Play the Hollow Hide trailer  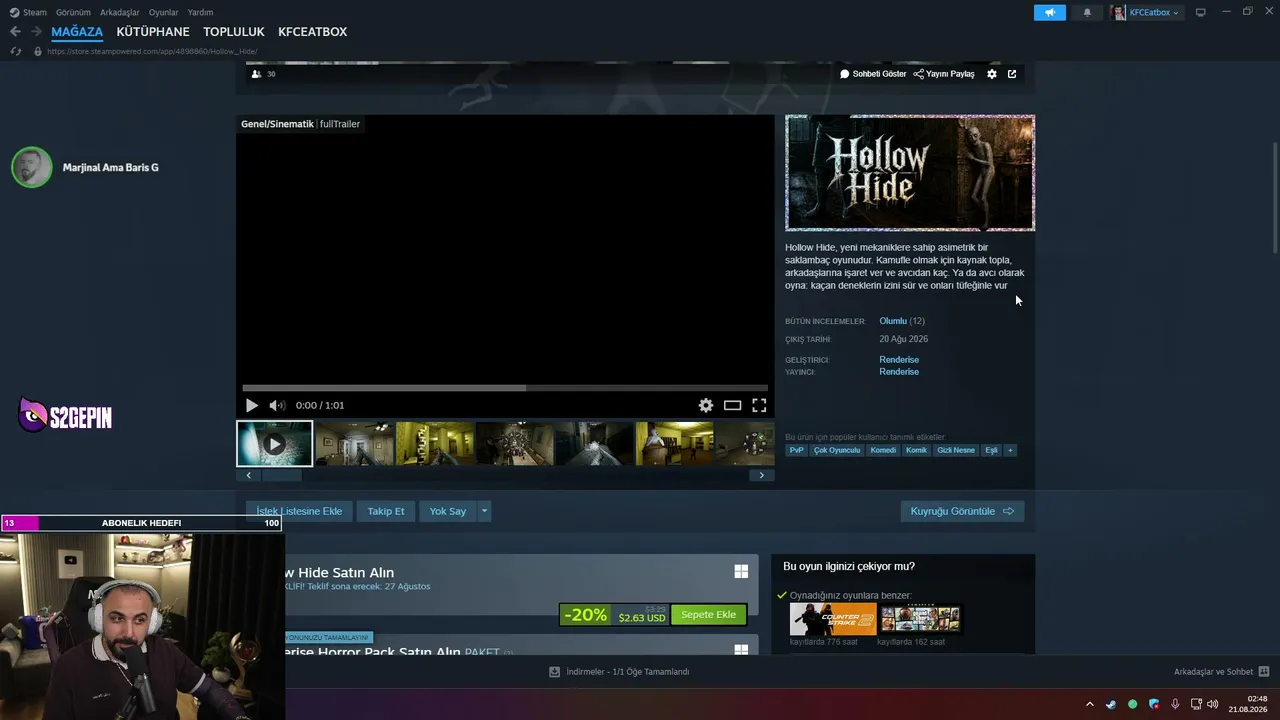pos(252,405)
